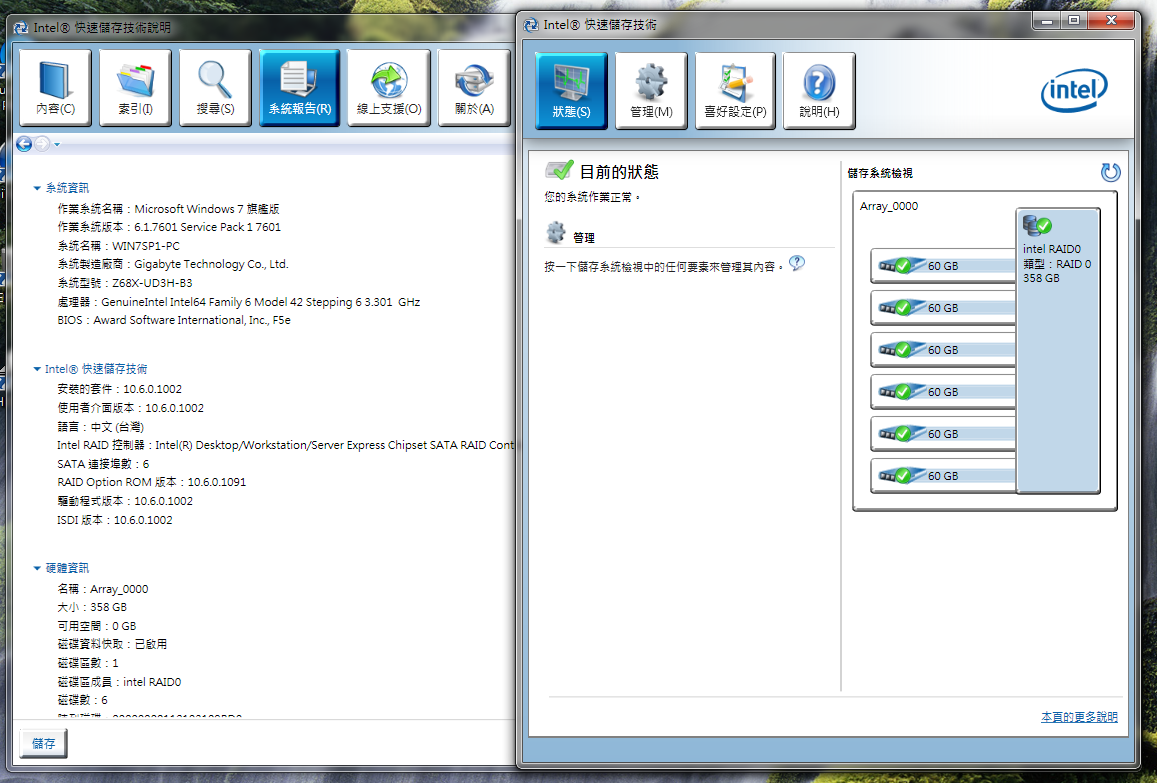Click the 系統製造廠商 Gigabyte Technology line

(x=173, y=264)
